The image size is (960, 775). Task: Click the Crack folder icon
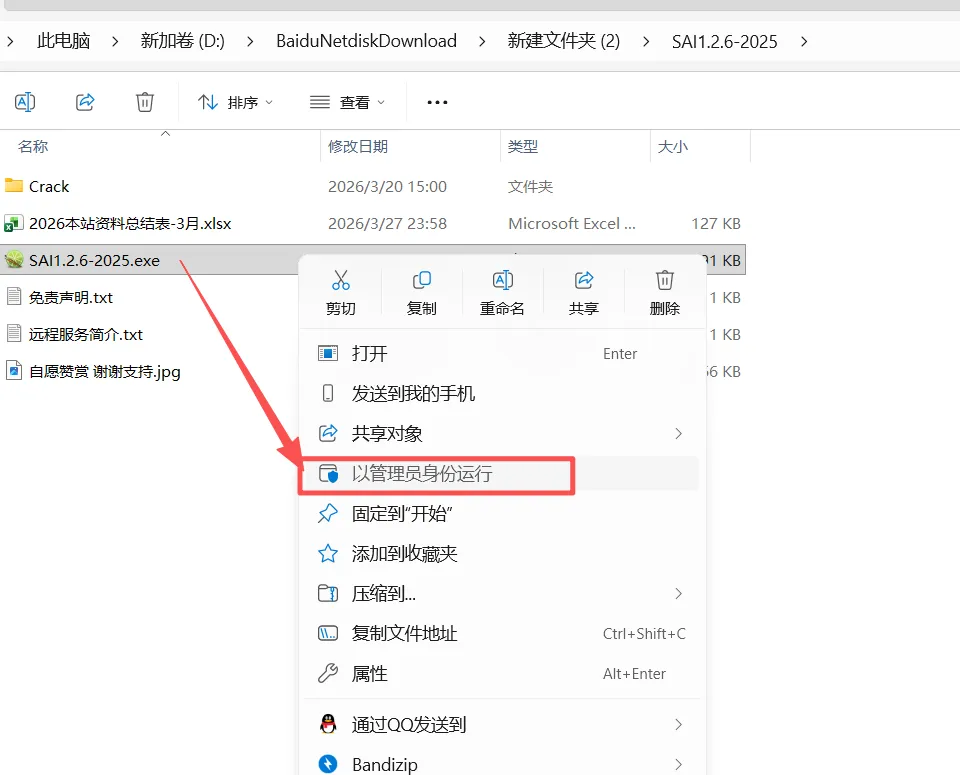click(x=13, y=185)
